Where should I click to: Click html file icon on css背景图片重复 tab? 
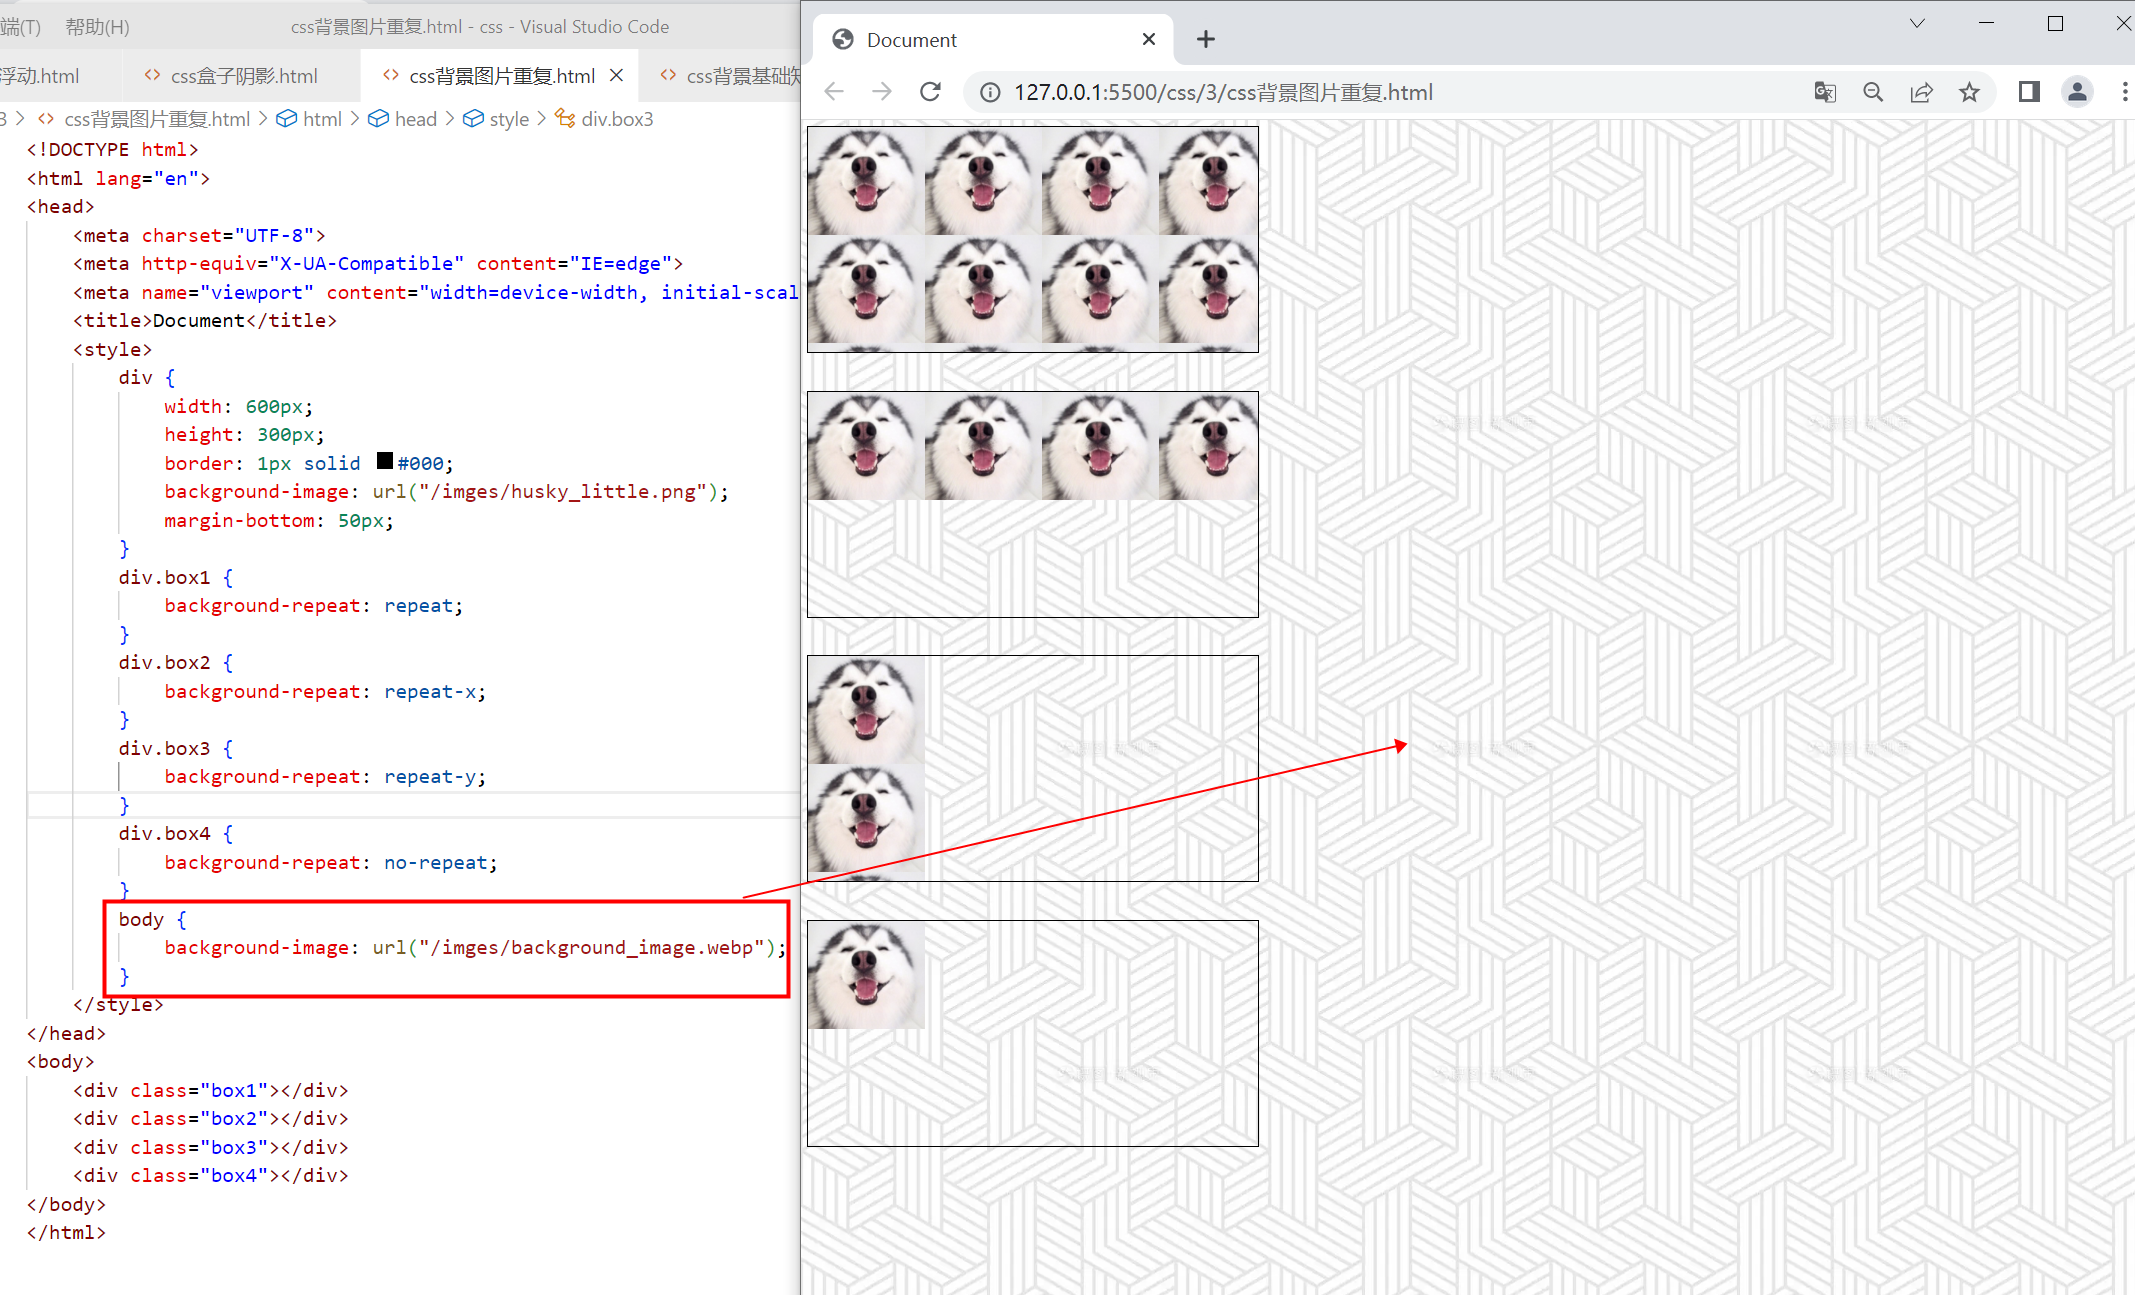(391, 76)
